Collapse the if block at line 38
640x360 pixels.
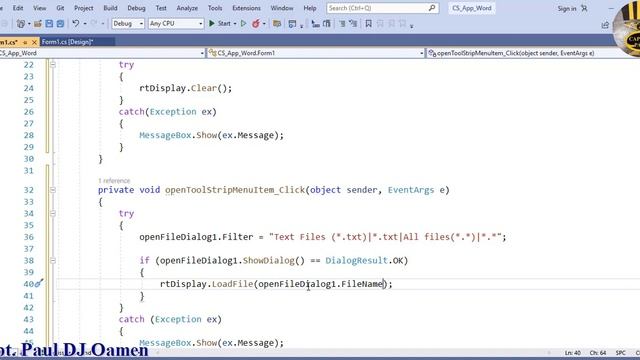pyautogui.click(x=53, y=260)
